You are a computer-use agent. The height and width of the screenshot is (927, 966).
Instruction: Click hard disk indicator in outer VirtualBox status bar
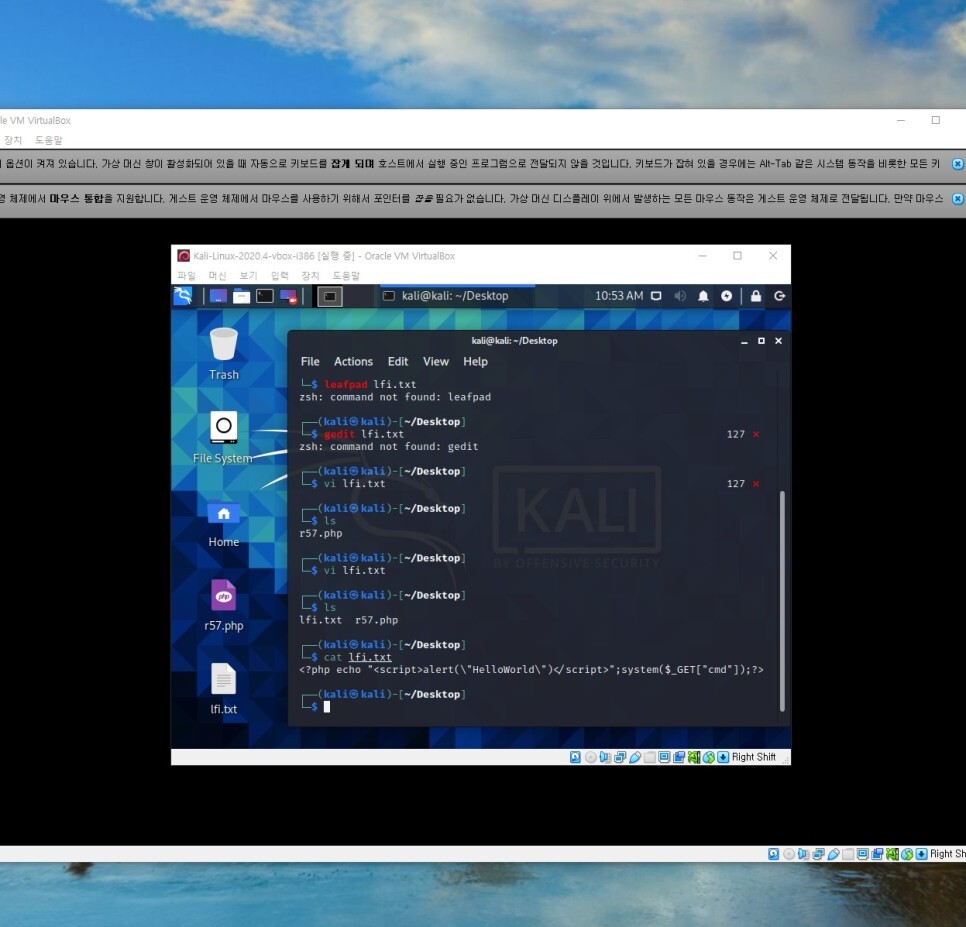(x=774, y=854)
